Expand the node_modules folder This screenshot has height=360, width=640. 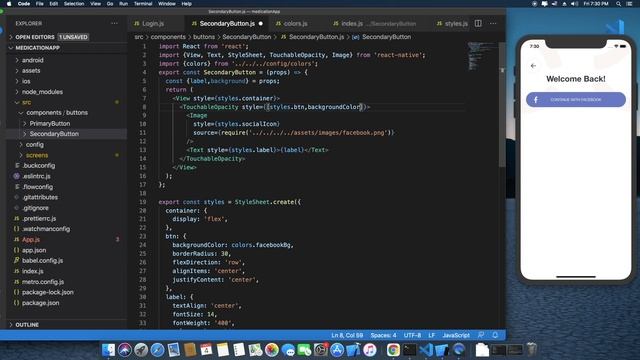[x=42, y=92]
